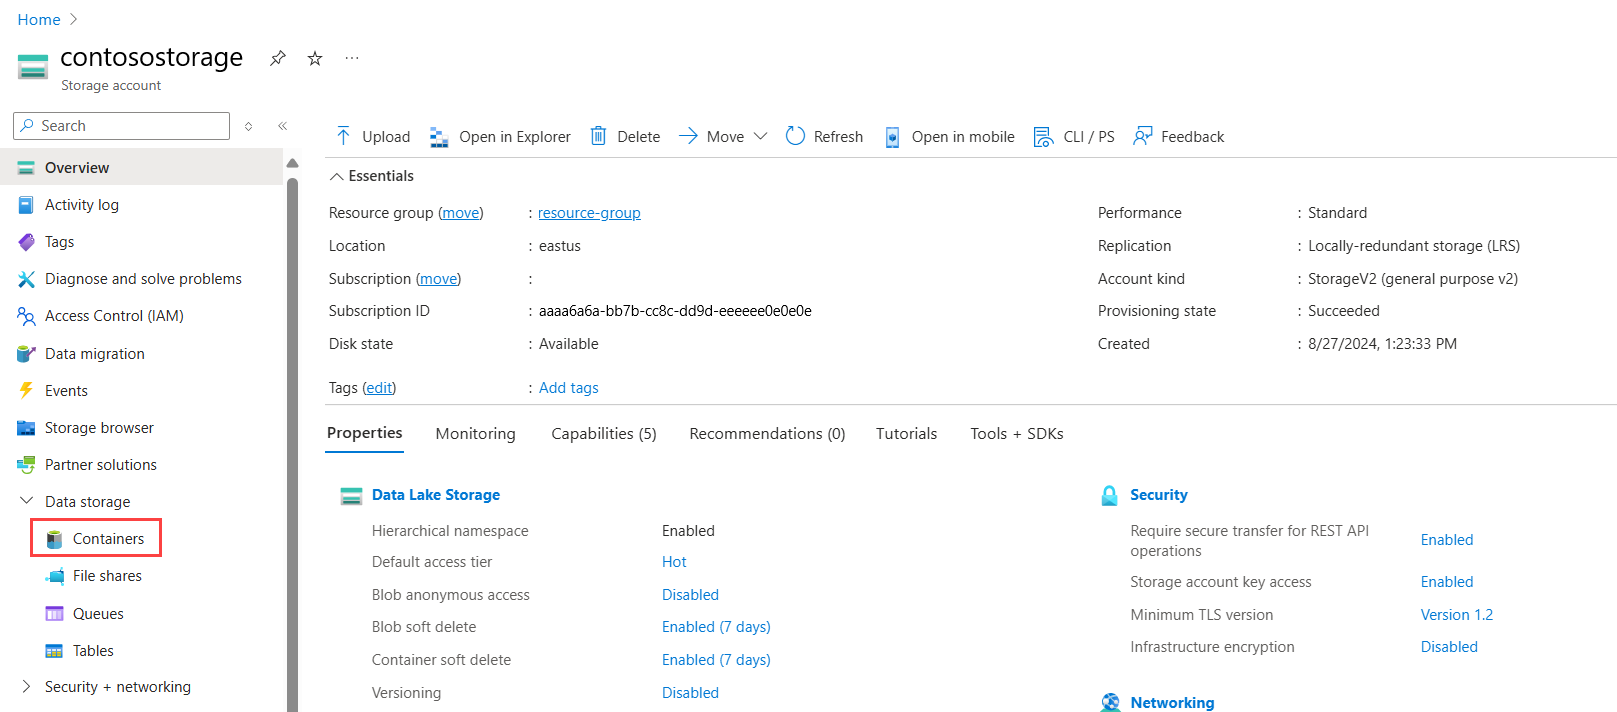Open the Capabilities (5) tab
The image size is (1617, 712).
pyautogui.click(x=603, y=434)
